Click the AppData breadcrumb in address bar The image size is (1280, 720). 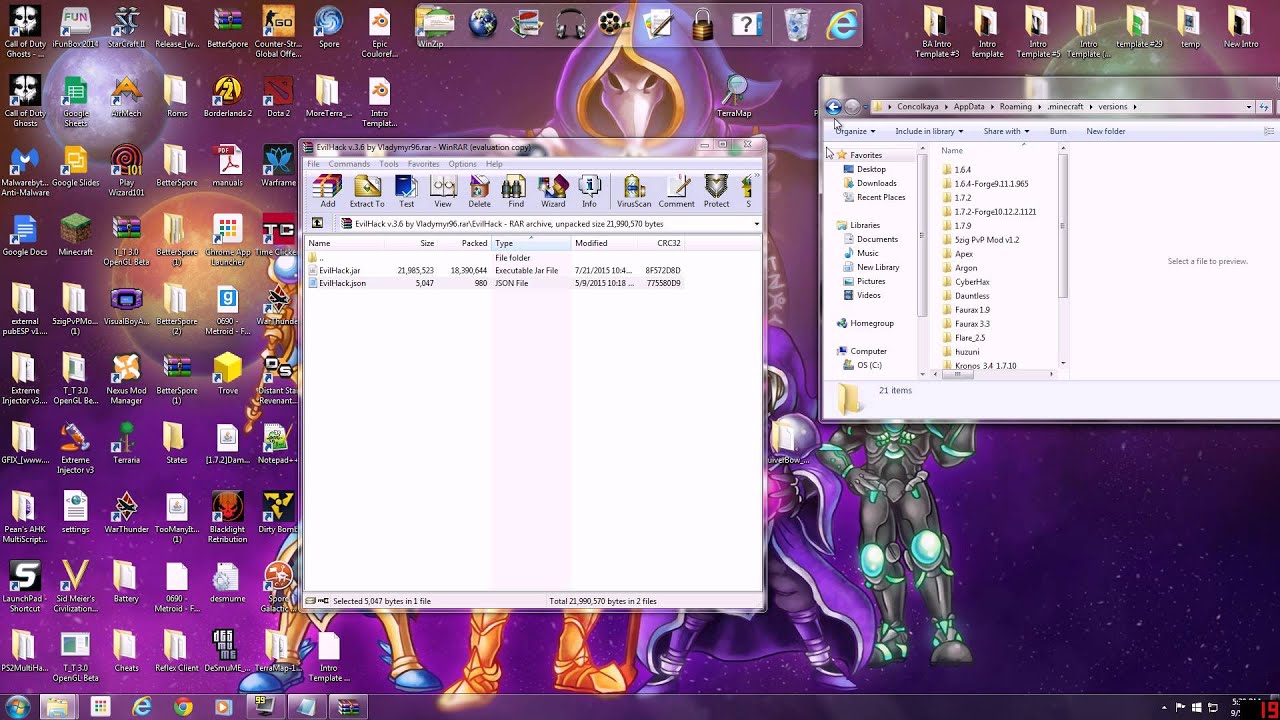coord(969,107)
